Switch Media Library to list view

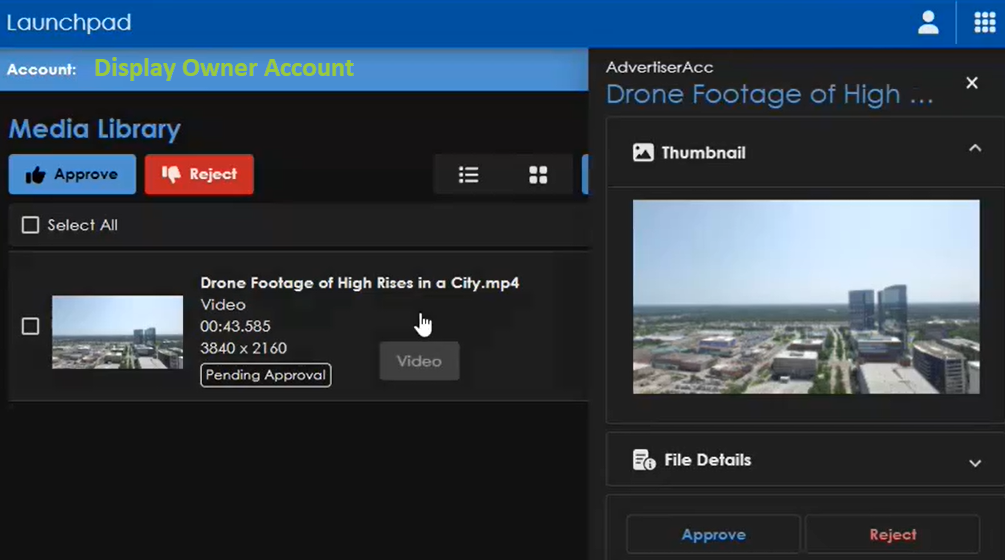tap(468, 175)
